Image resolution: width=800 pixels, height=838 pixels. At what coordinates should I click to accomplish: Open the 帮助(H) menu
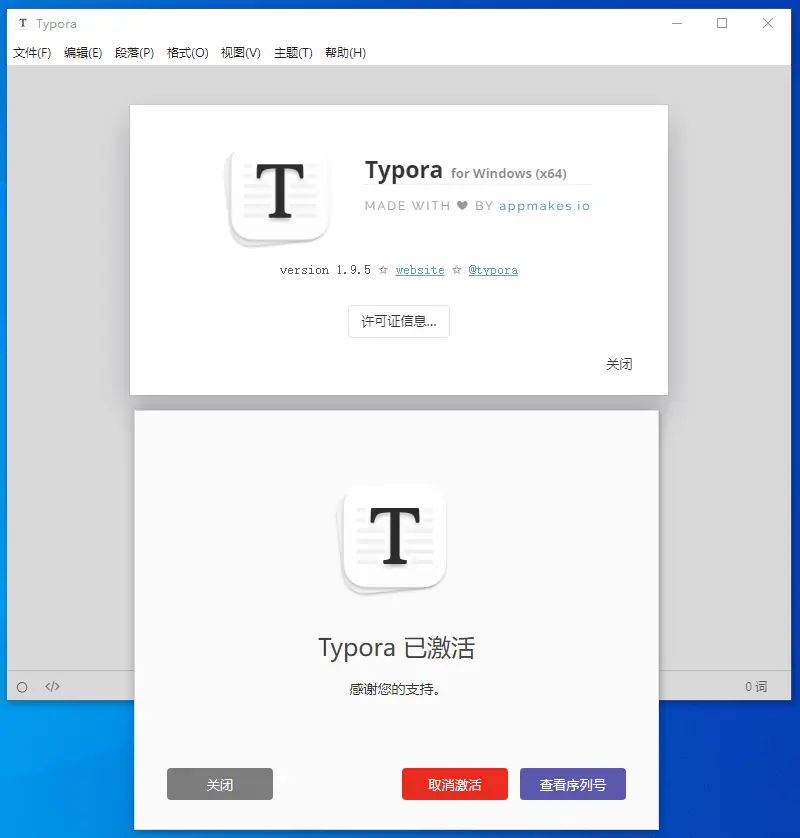pyautogui.click(x=345, y=53)
